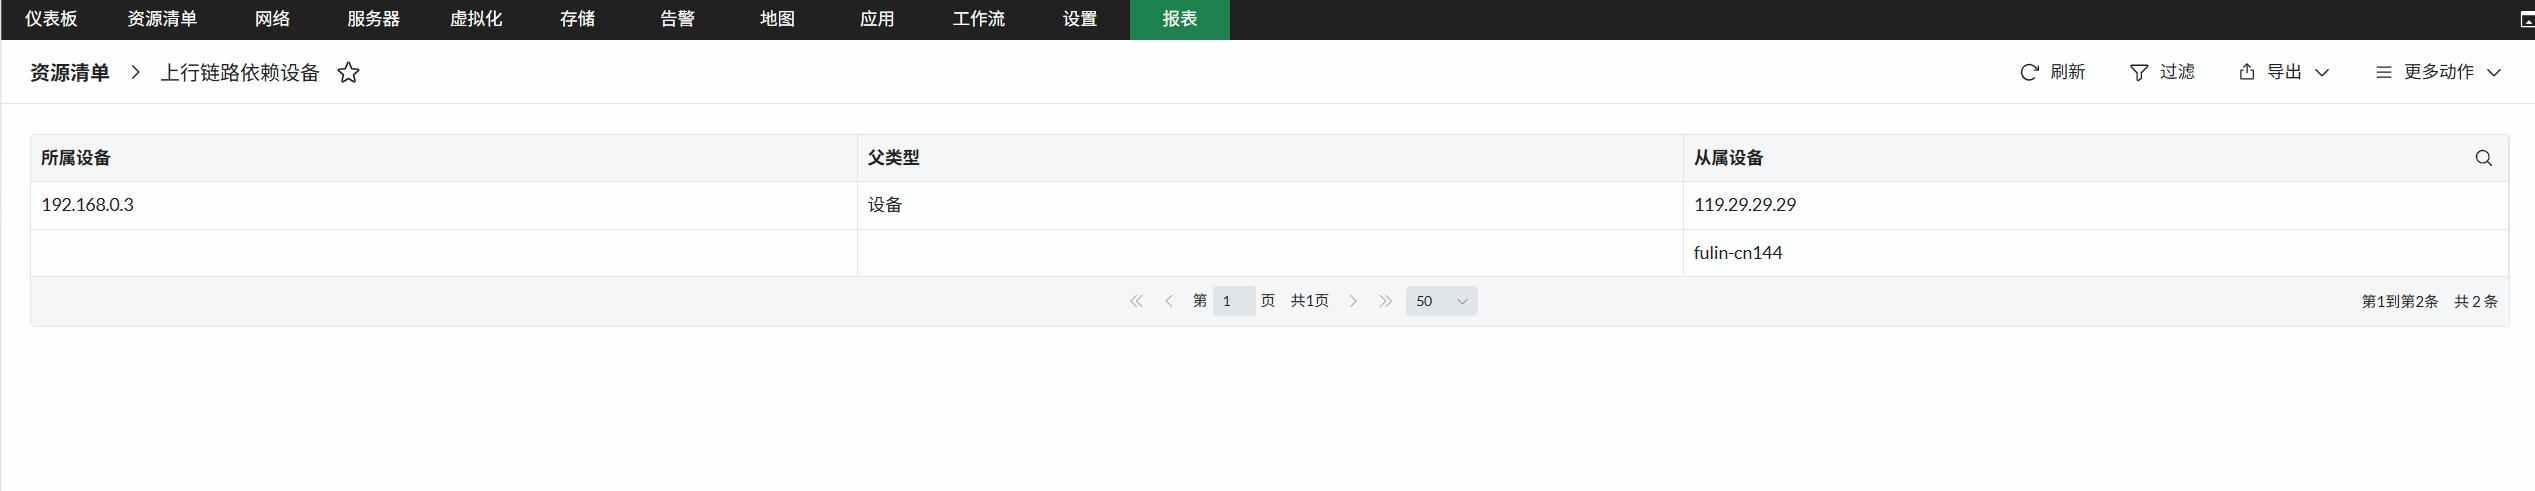Viewport: 2535px width, 491px height.
Task: Open the 工作流 menu
Action: click(978, 19)
